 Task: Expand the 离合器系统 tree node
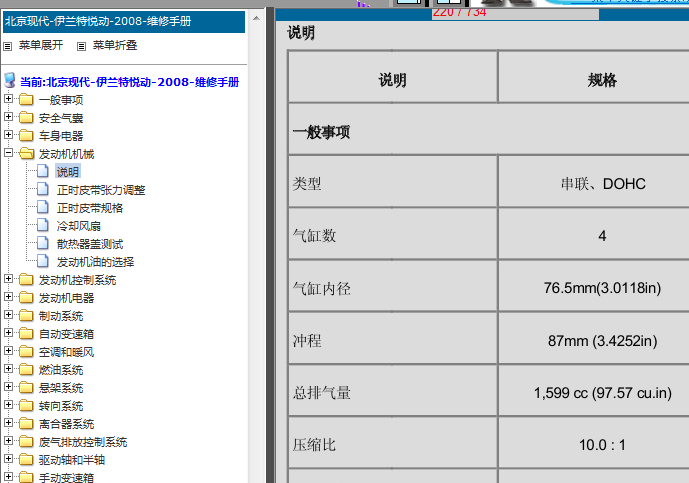point(8,423)
